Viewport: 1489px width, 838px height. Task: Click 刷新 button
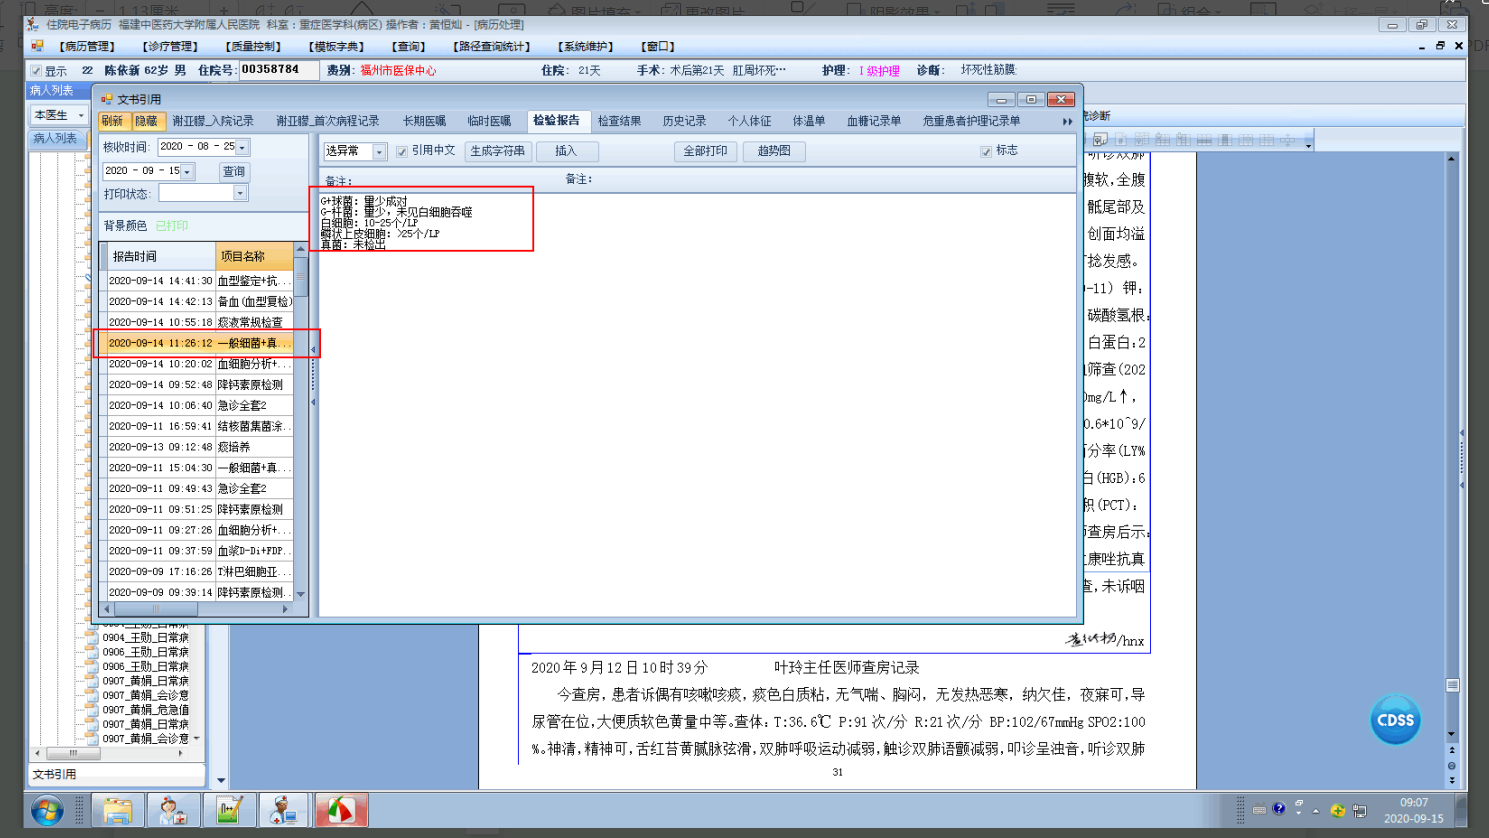[x=112, y=121]
